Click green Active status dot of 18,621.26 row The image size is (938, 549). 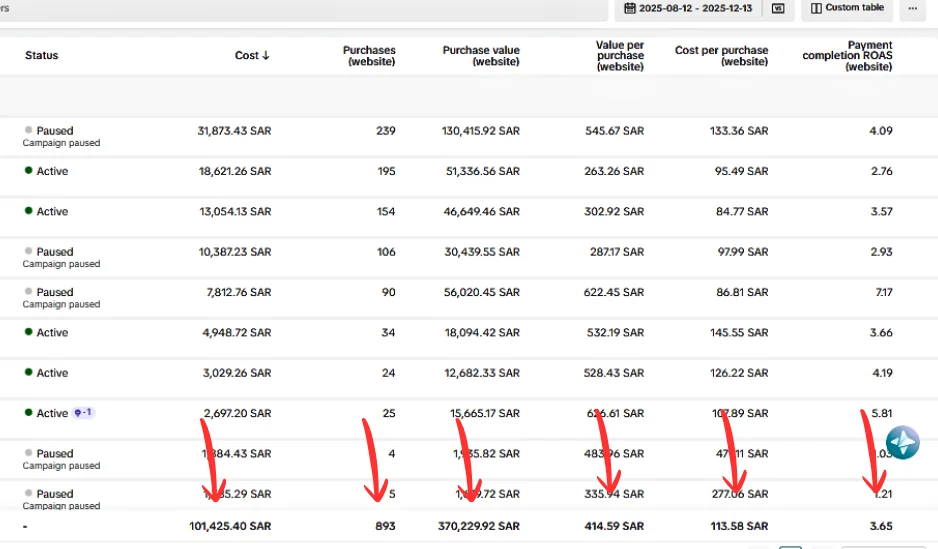[x=28, y=170]
